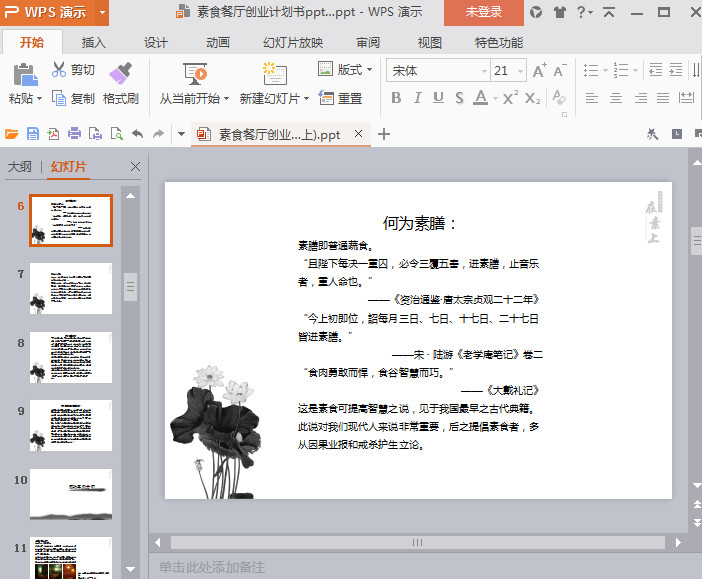Click the 重置 reset button
The width and height of the screenshot is (702, 579).
(340, 98)
